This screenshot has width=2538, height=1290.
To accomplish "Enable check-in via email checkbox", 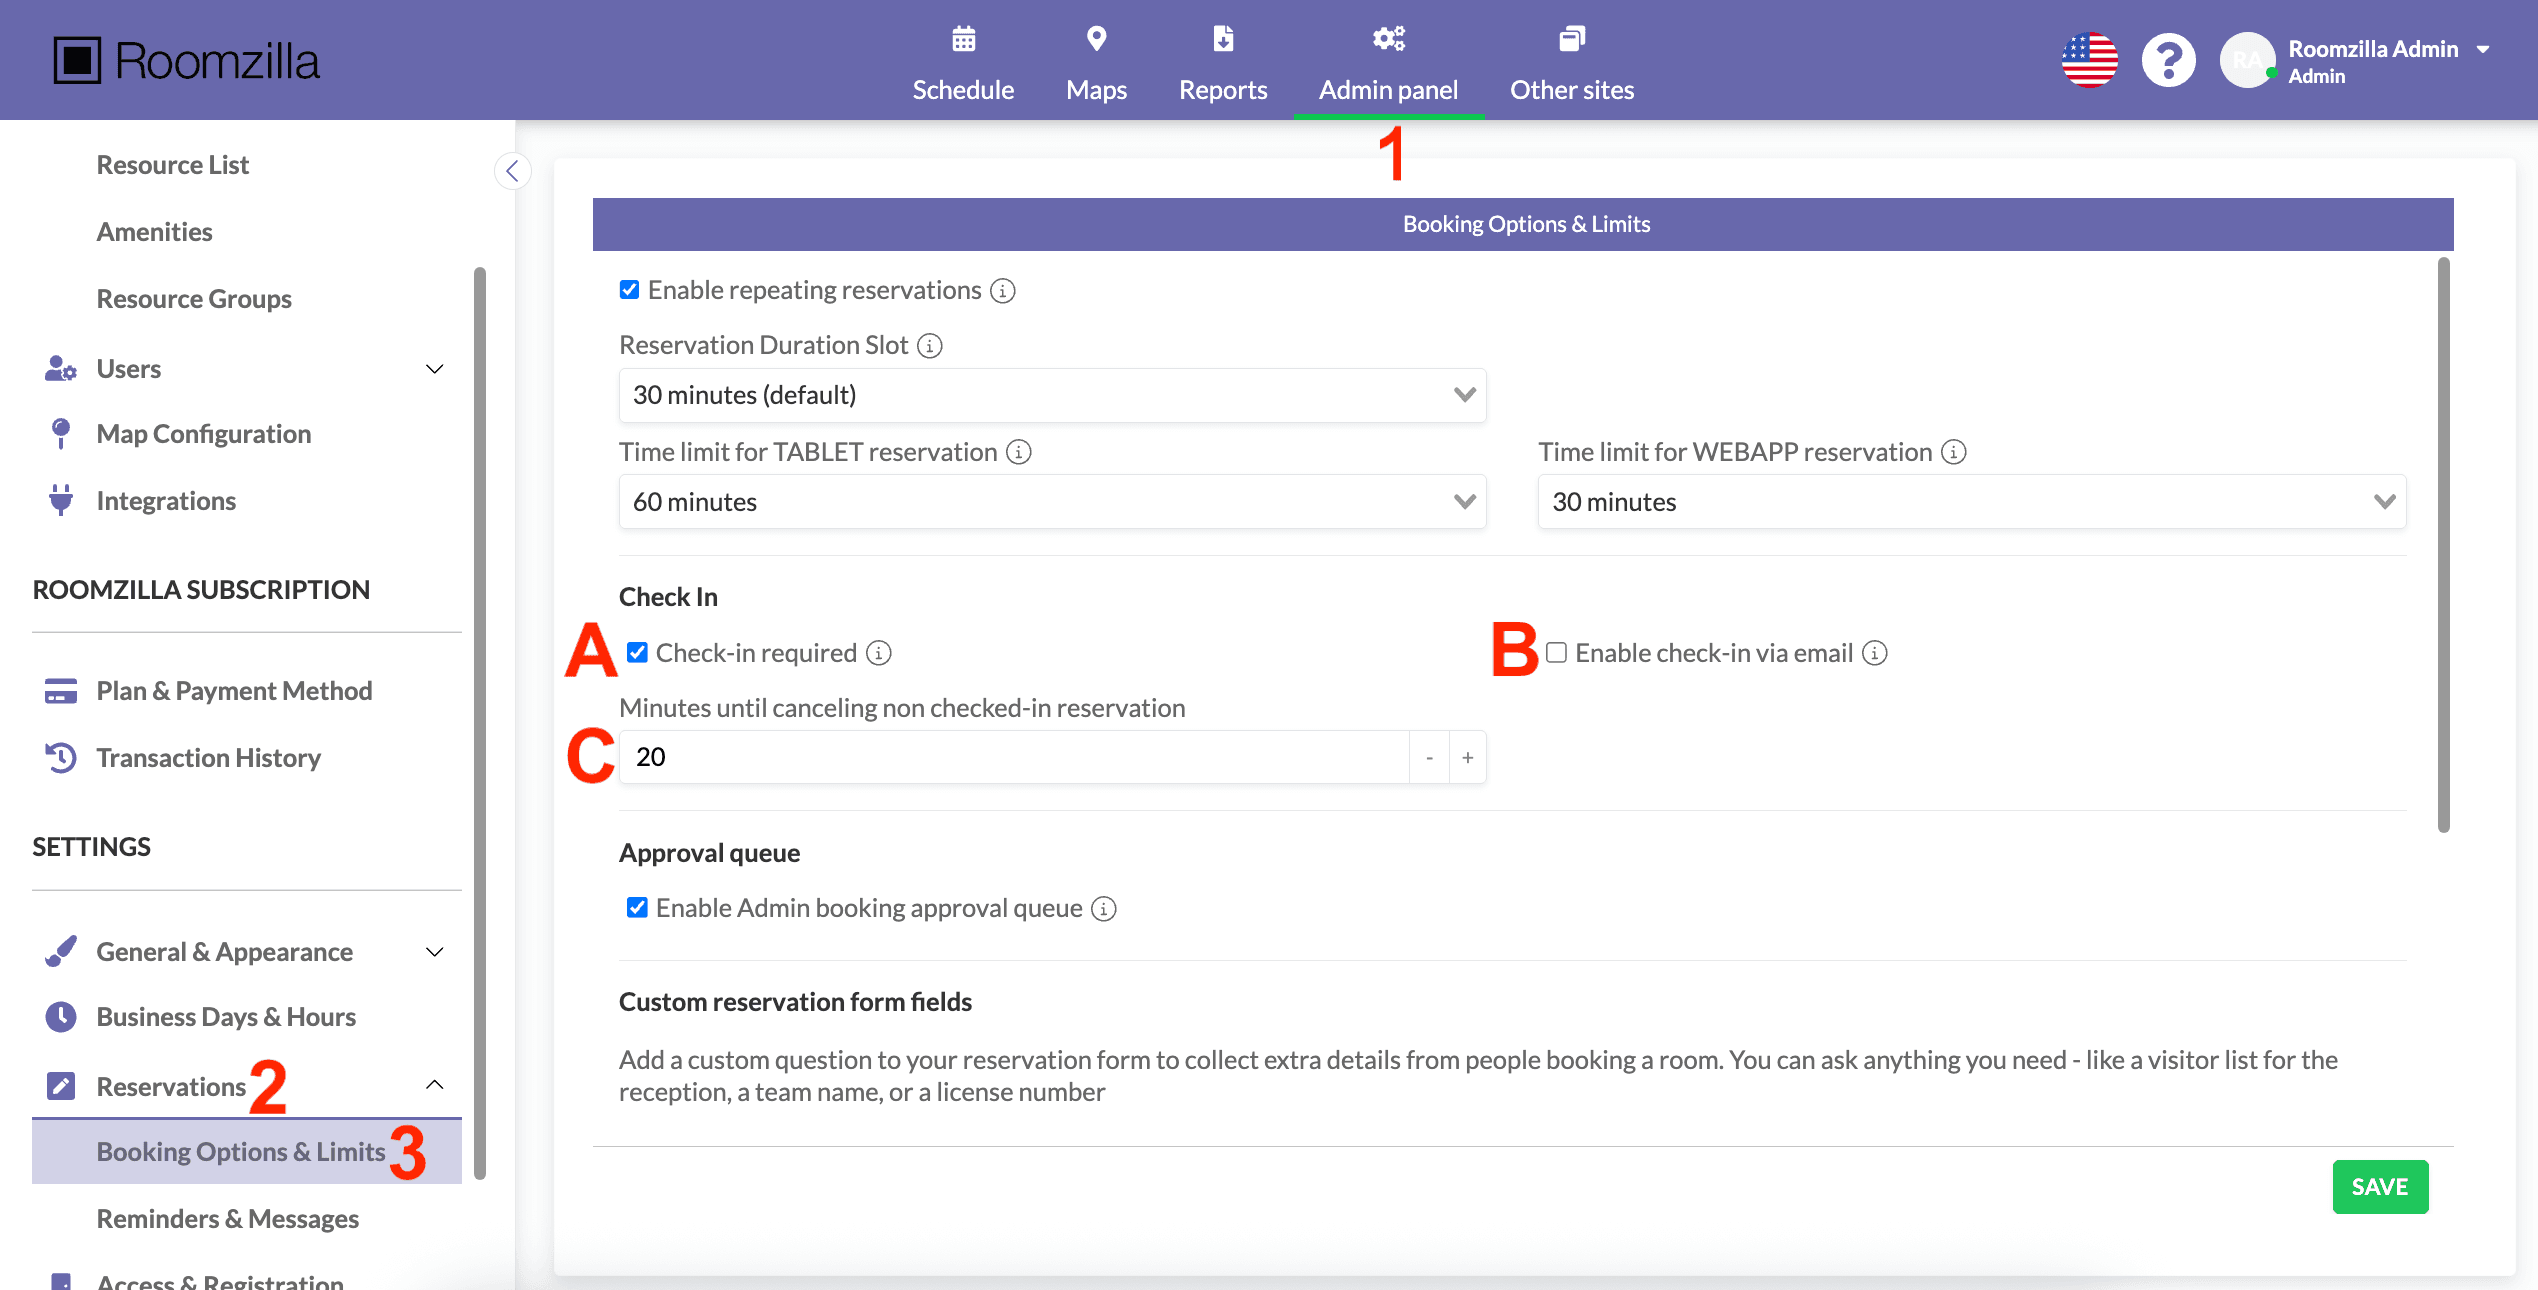I will 1556,653.
